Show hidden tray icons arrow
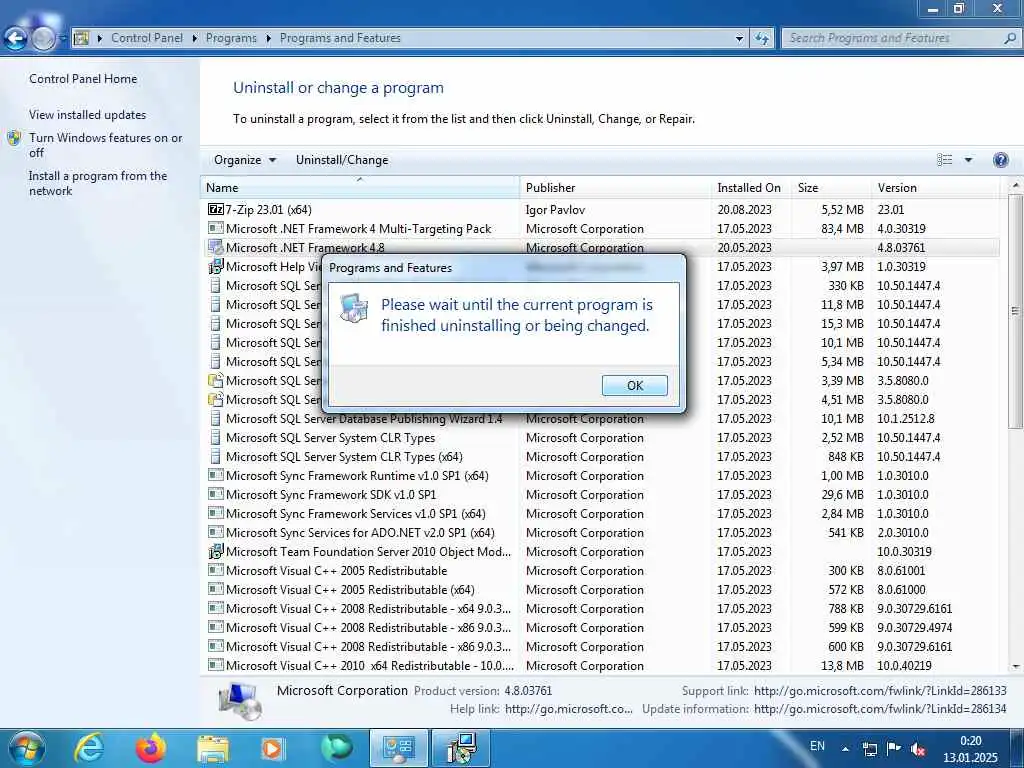 pos(845,749)
